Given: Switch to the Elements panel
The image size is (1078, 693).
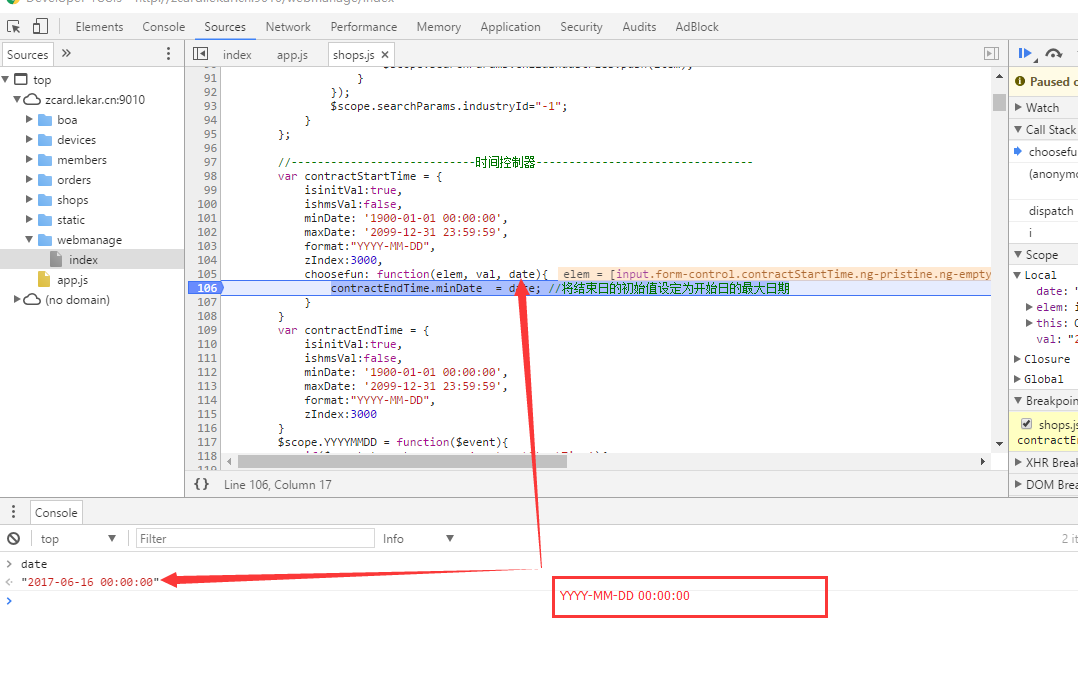Looking at the screenshot, I should (99, 27).
